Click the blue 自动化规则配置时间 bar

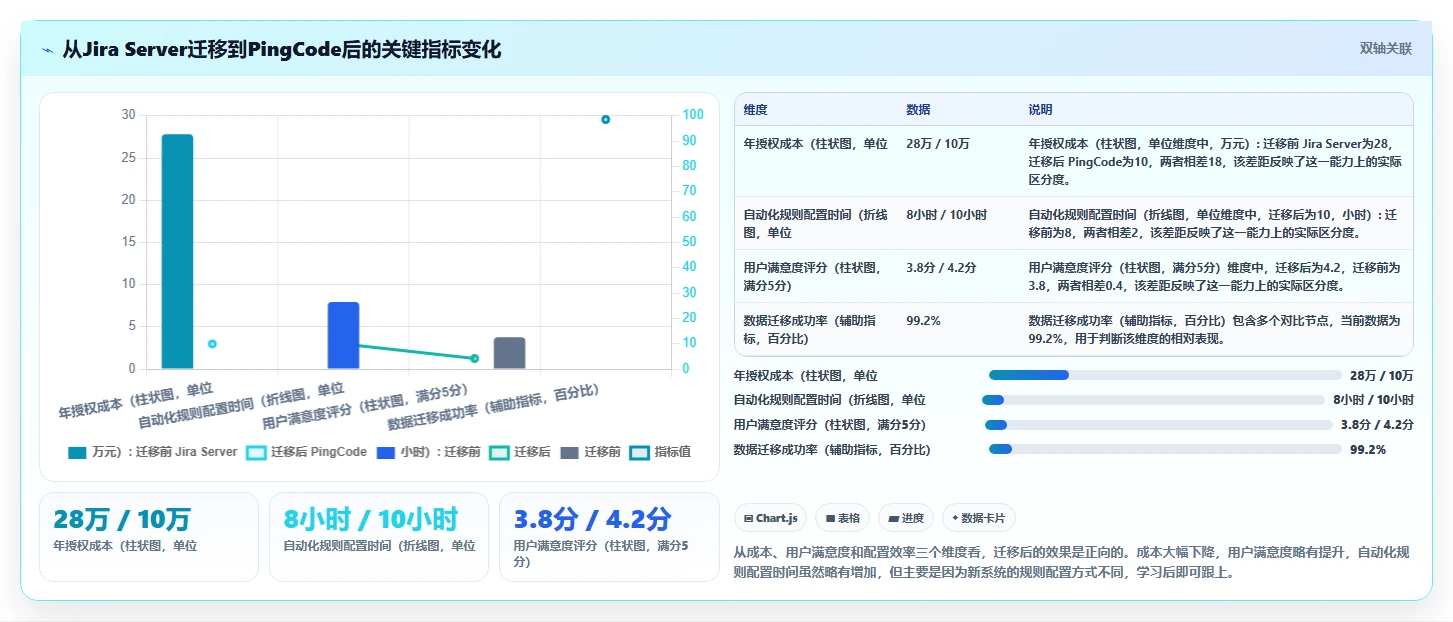click(343, 335)
